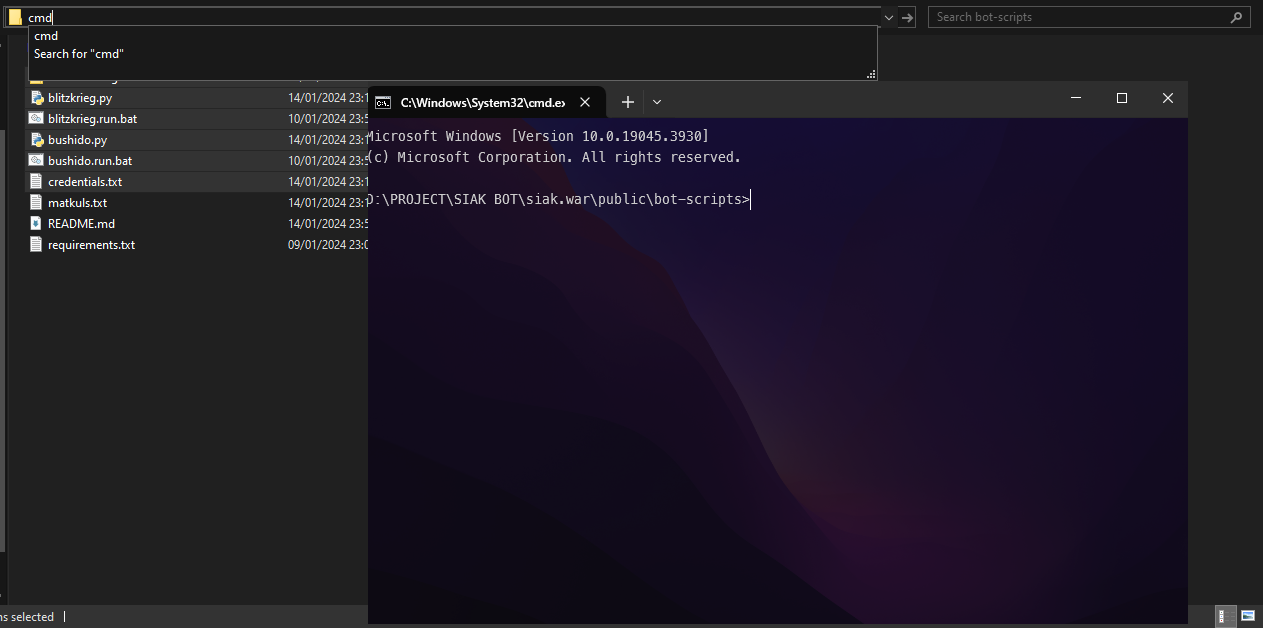The image size is (1265, 634).
Task: Click the requirements.txt file name
Action: (91, 245)
